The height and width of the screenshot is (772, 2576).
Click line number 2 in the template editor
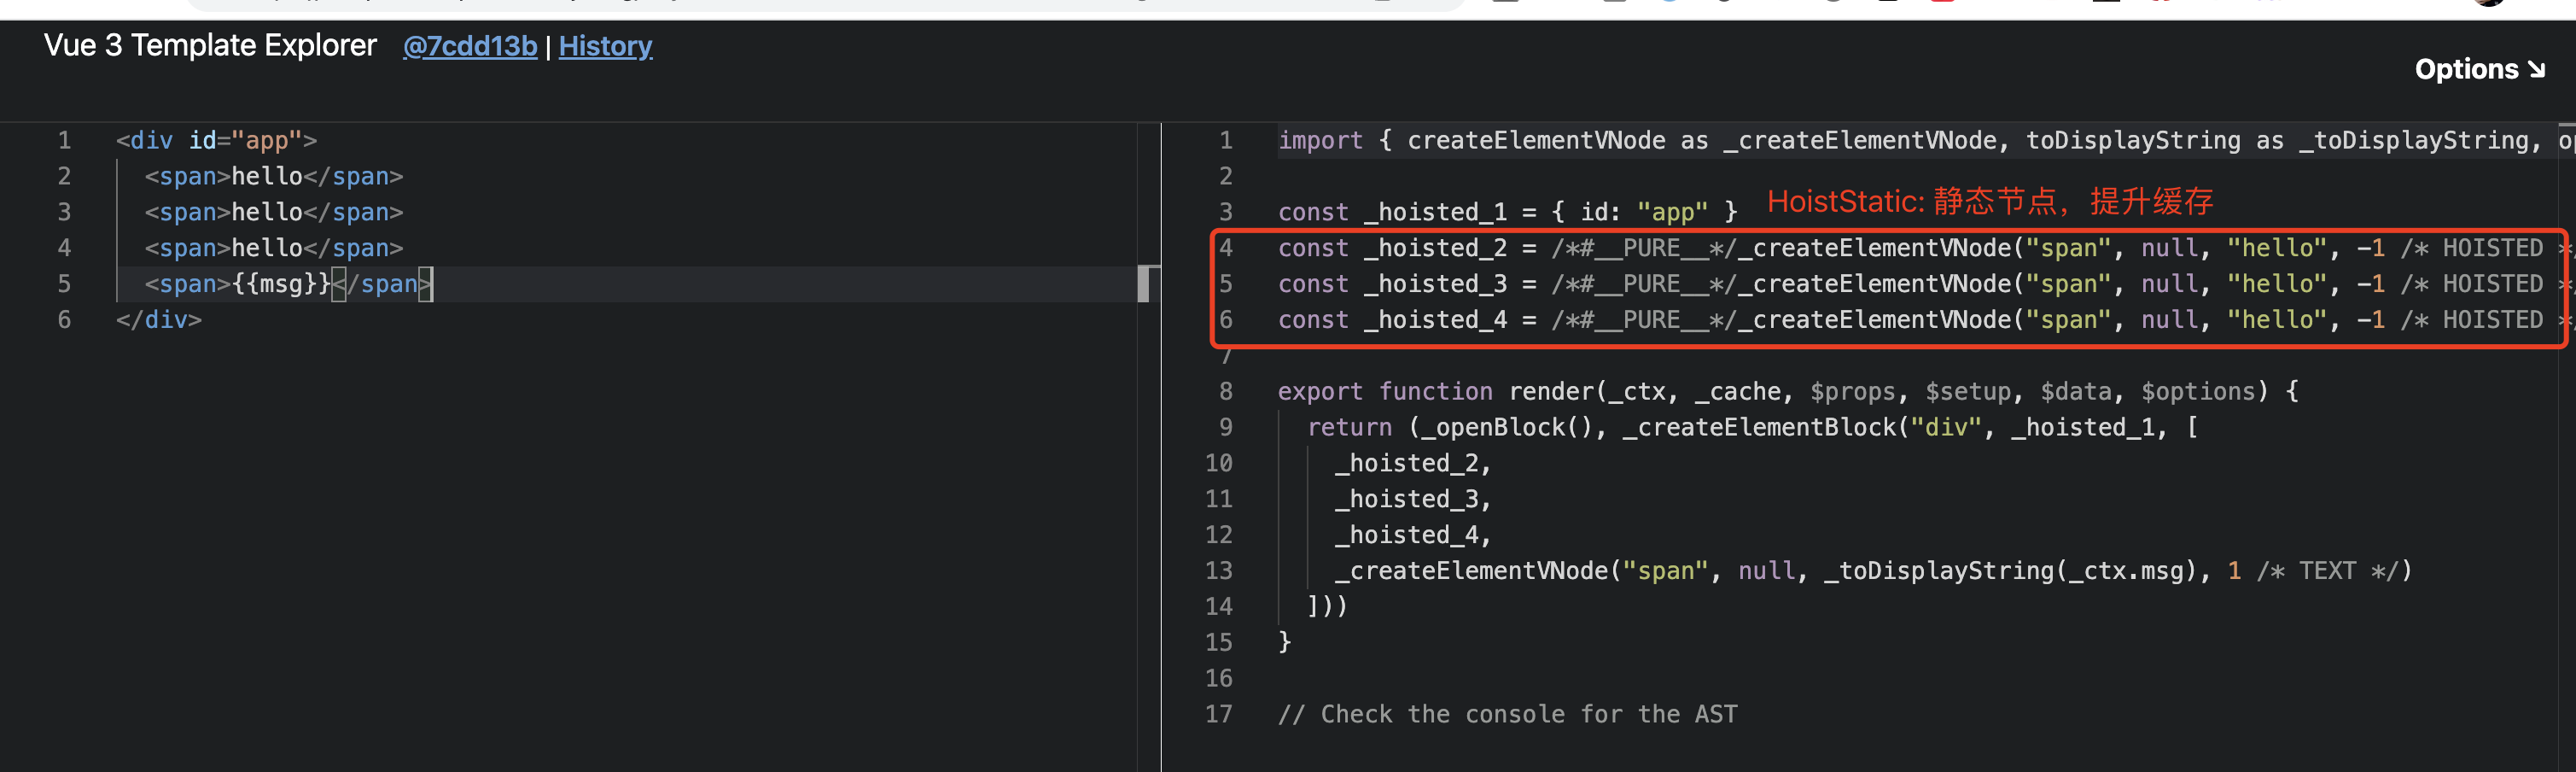pos(64,176)
